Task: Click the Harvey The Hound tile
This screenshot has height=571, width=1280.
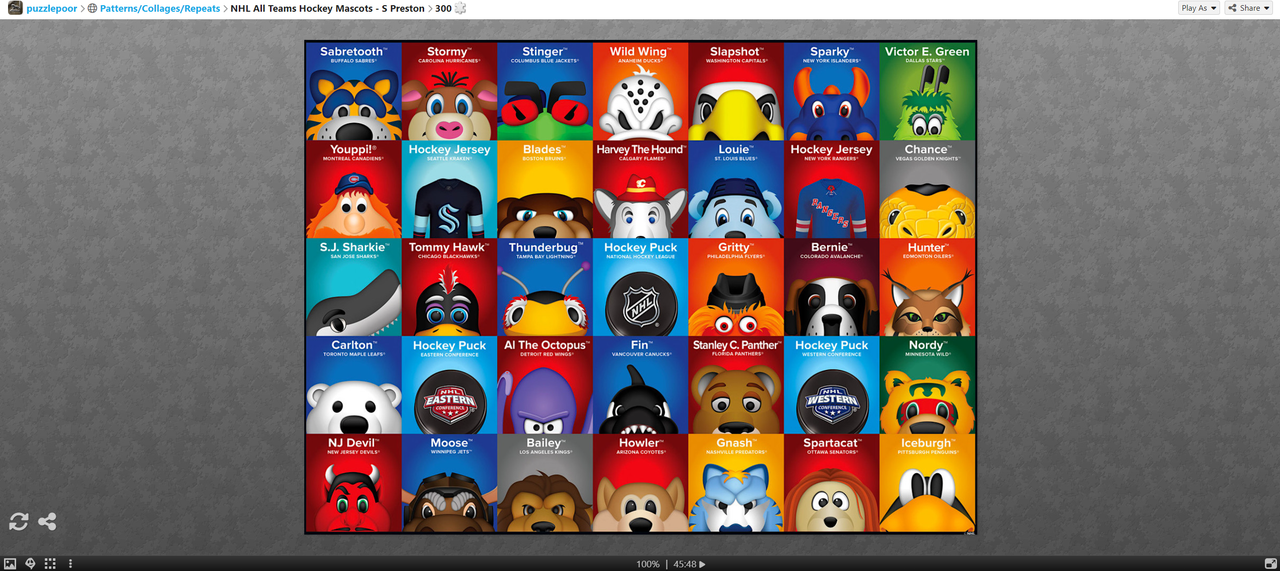Action: pos(640,189)
